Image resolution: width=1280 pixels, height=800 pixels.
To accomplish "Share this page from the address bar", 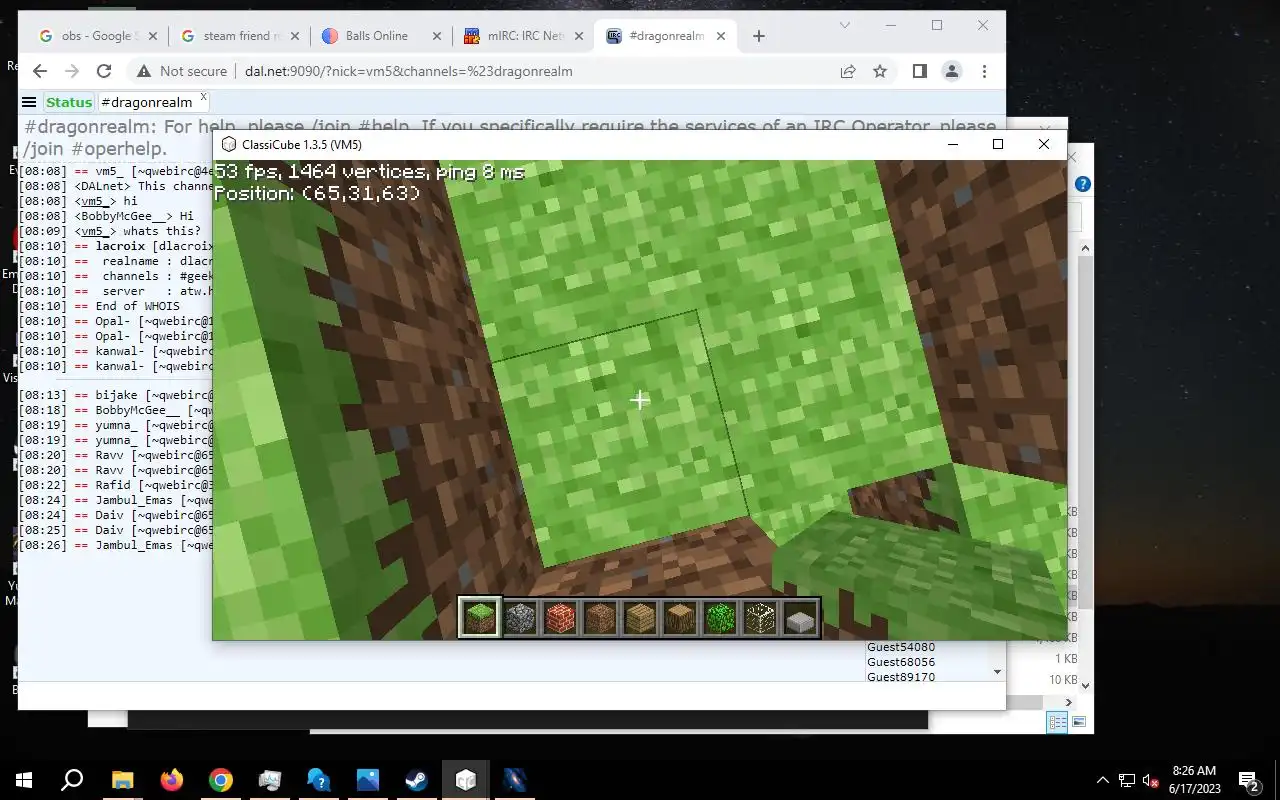I will [848, 71].
